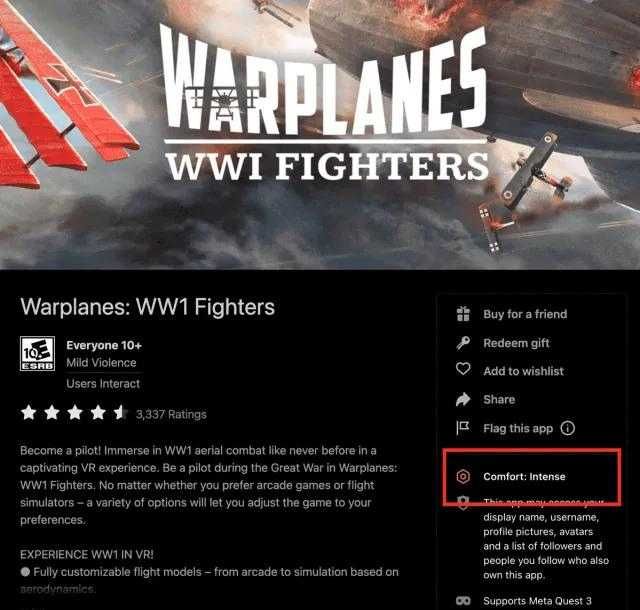Open the 3,337 Ratings link
This screenshot has height=610, width=640.
[x=171, y=414]
